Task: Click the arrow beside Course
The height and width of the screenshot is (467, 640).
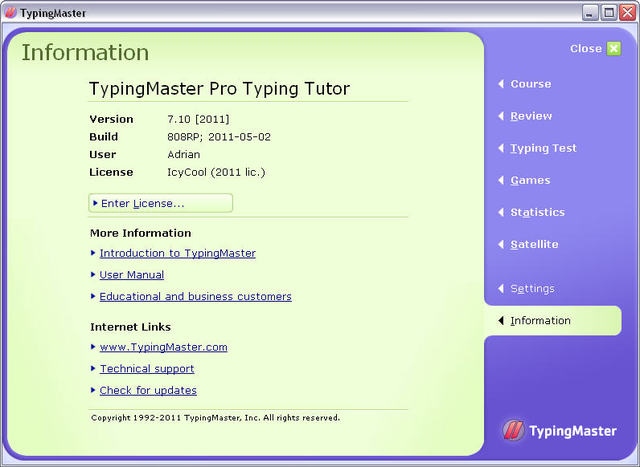Action: pos(501,84)
